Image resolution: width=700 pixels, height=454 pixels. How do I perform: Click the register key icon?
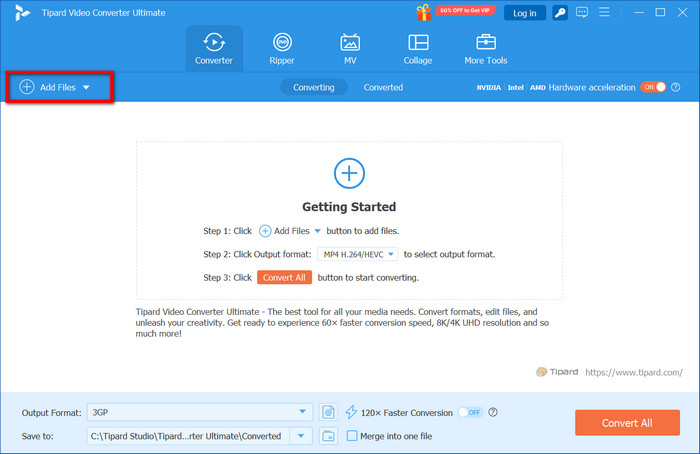(561, 13)
